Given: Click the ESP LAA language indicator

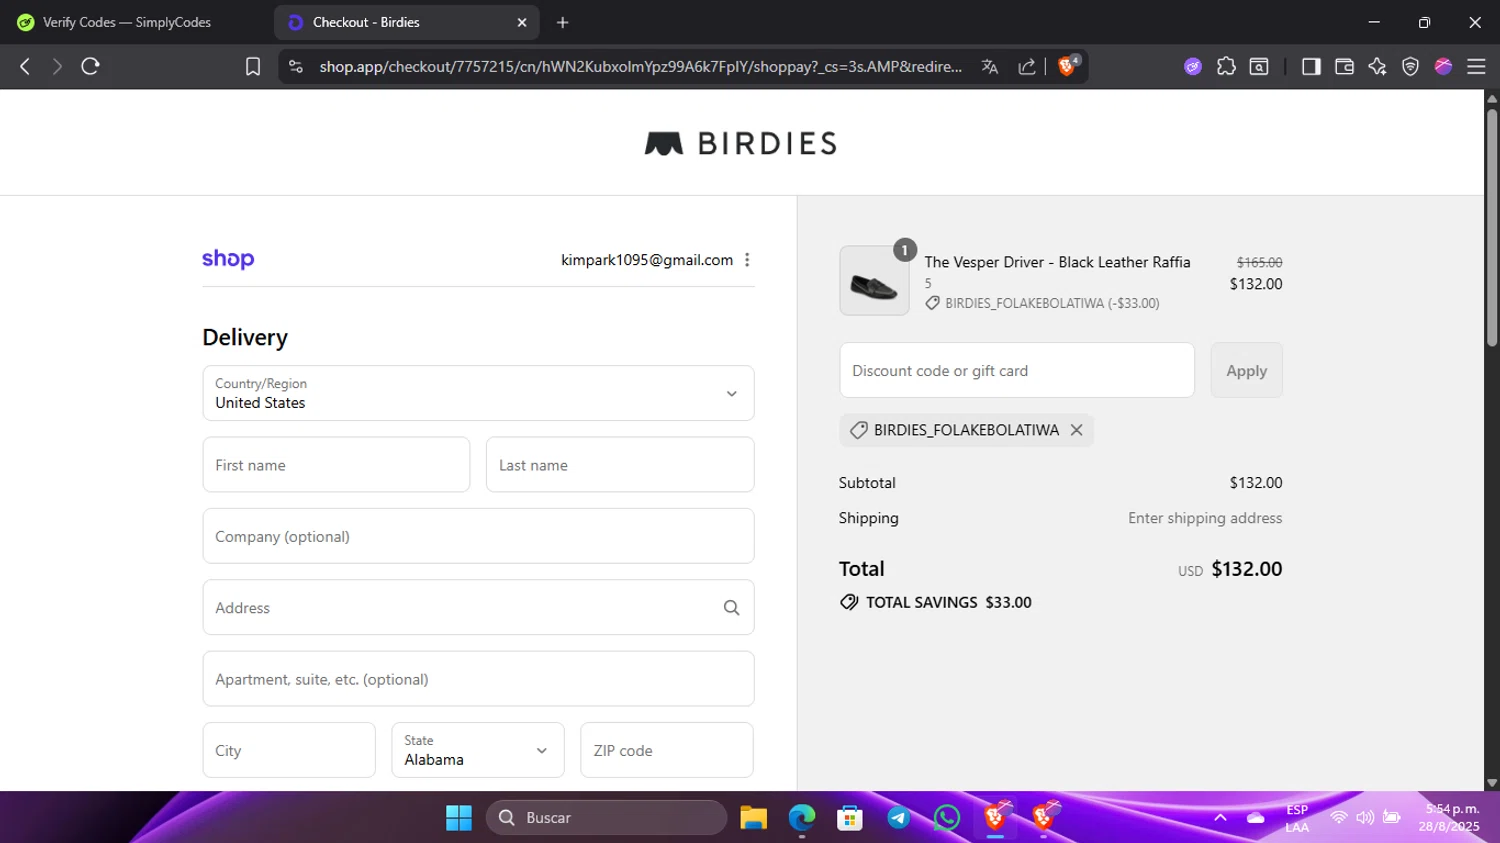Looking at the screenshot, I should (1297, 818).
